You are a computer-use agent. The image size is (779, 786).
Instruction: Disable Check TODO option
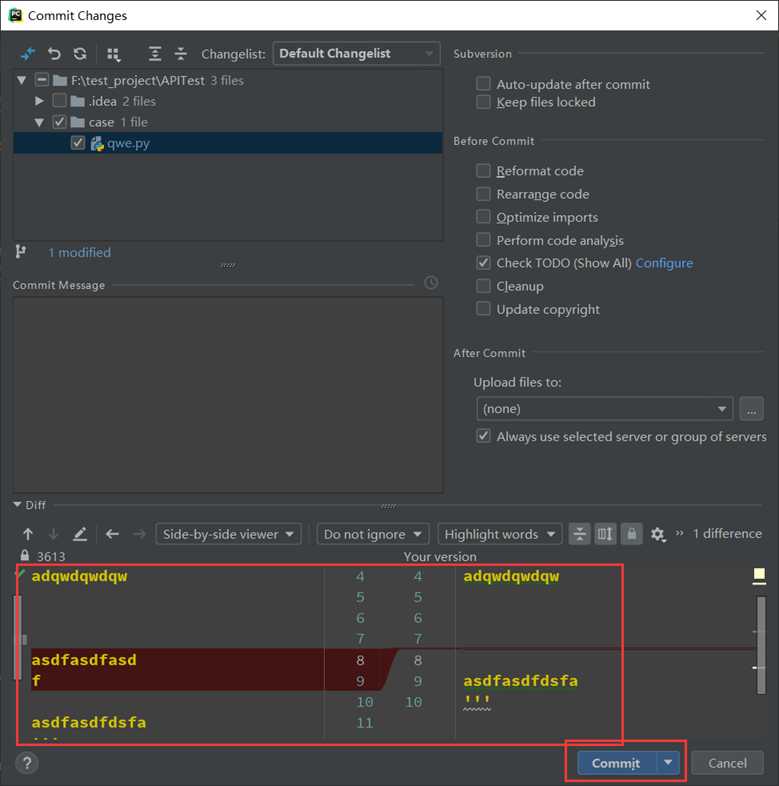(x=483, y=263)
